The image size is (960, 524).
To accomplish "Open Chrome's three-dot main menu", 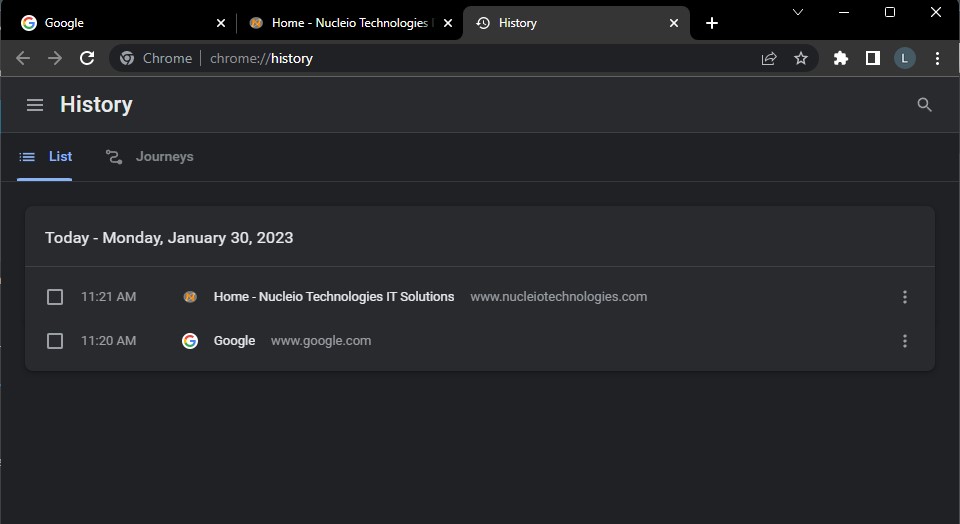I will pyautogui.click(x=937, y=58).
